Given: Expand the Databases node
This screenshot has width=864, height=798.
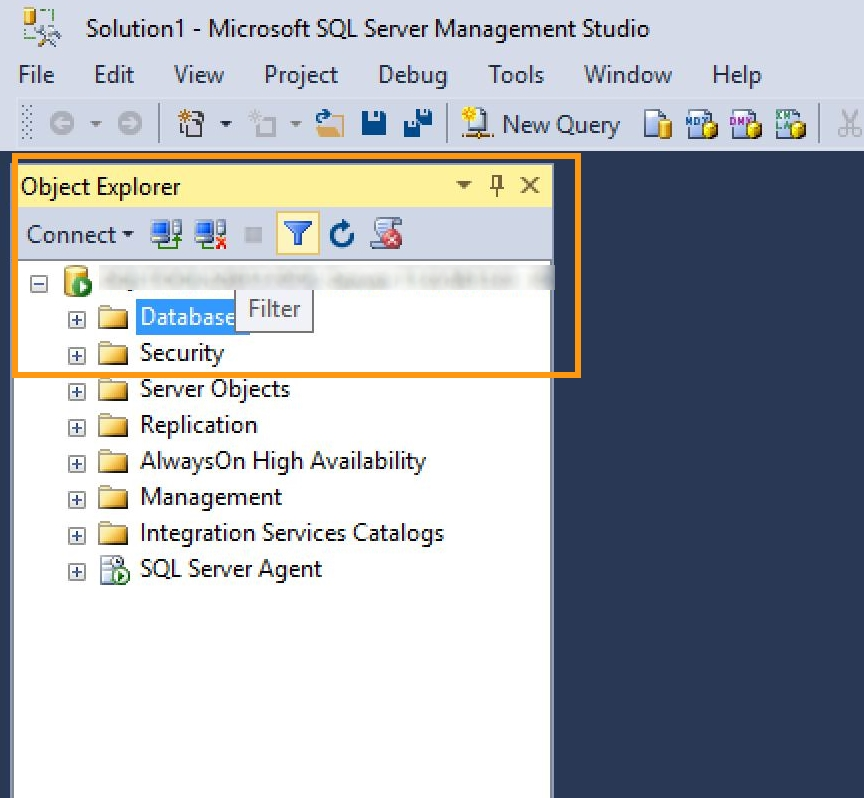Looking at the screenshot, I should pyautogui.click(x=77, y=320).
